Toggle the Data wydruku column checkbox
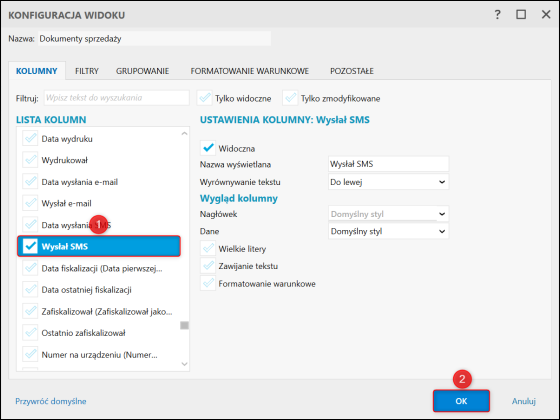560x420 pixels. 30,139
